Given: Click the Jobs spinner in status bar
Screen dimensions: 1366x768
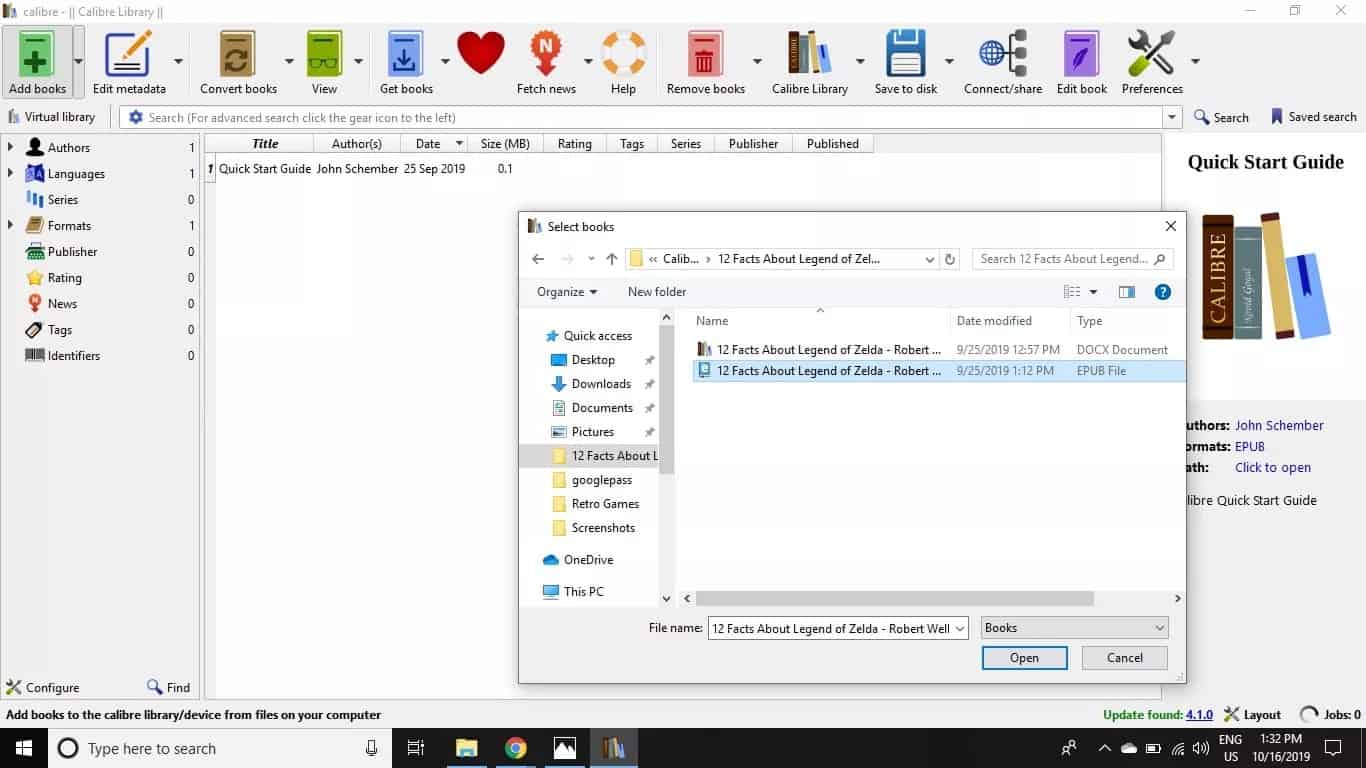Looking at the screenshot, I should [x=1308, y=715].
